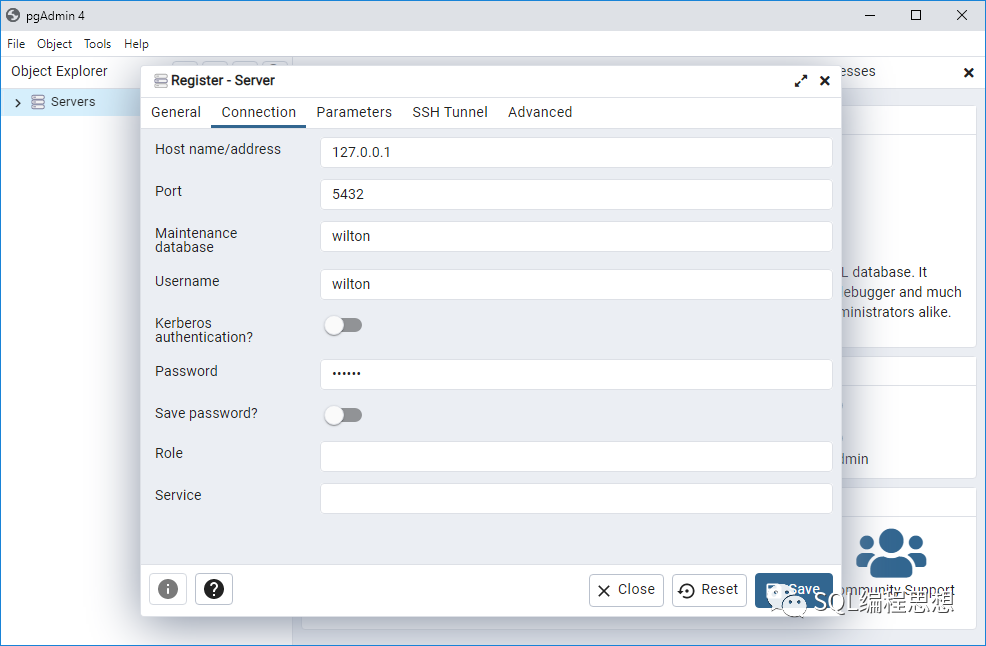
Task: Click the Servers group icon in tree
Action: pos(38,102)
